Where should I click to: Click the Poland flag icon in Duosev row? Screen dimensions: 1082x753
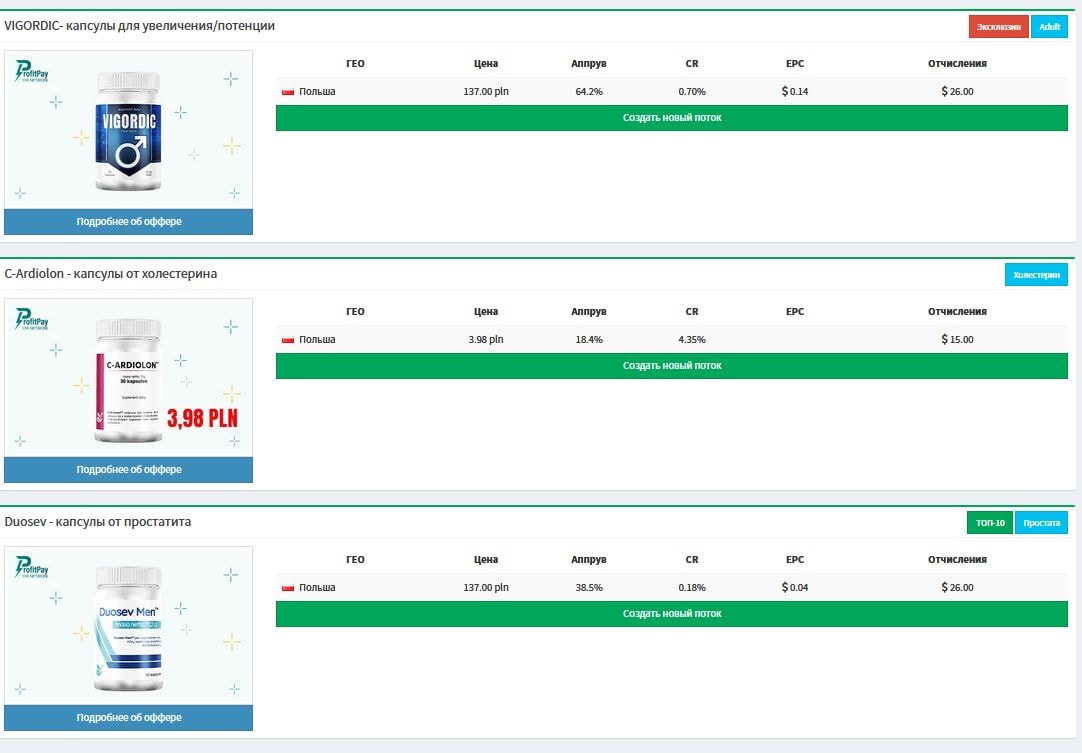pyautogui.click(x=288, y=588)
